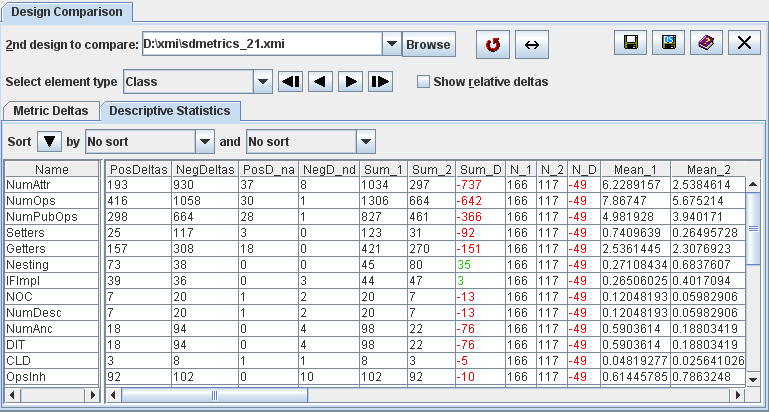Select the Design Comparison tab
Screen dimensions: 769x412
coord(67,12)
